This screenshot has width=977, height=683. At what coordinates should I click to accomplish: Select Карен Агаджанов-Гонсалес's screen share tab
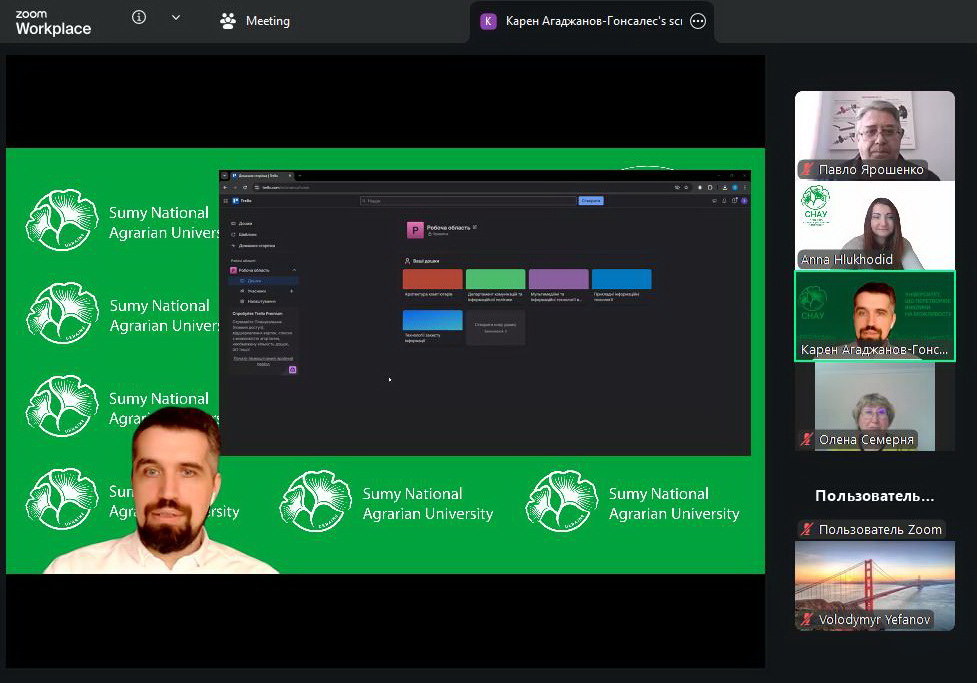592,21
